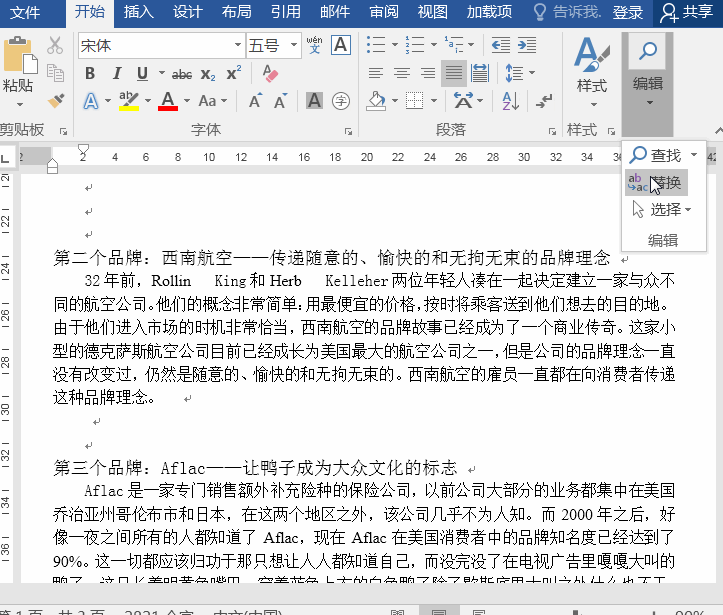This screenshot has width=723, height=615.
Task: Click the bullets list icon
Action: coord(376,45)
